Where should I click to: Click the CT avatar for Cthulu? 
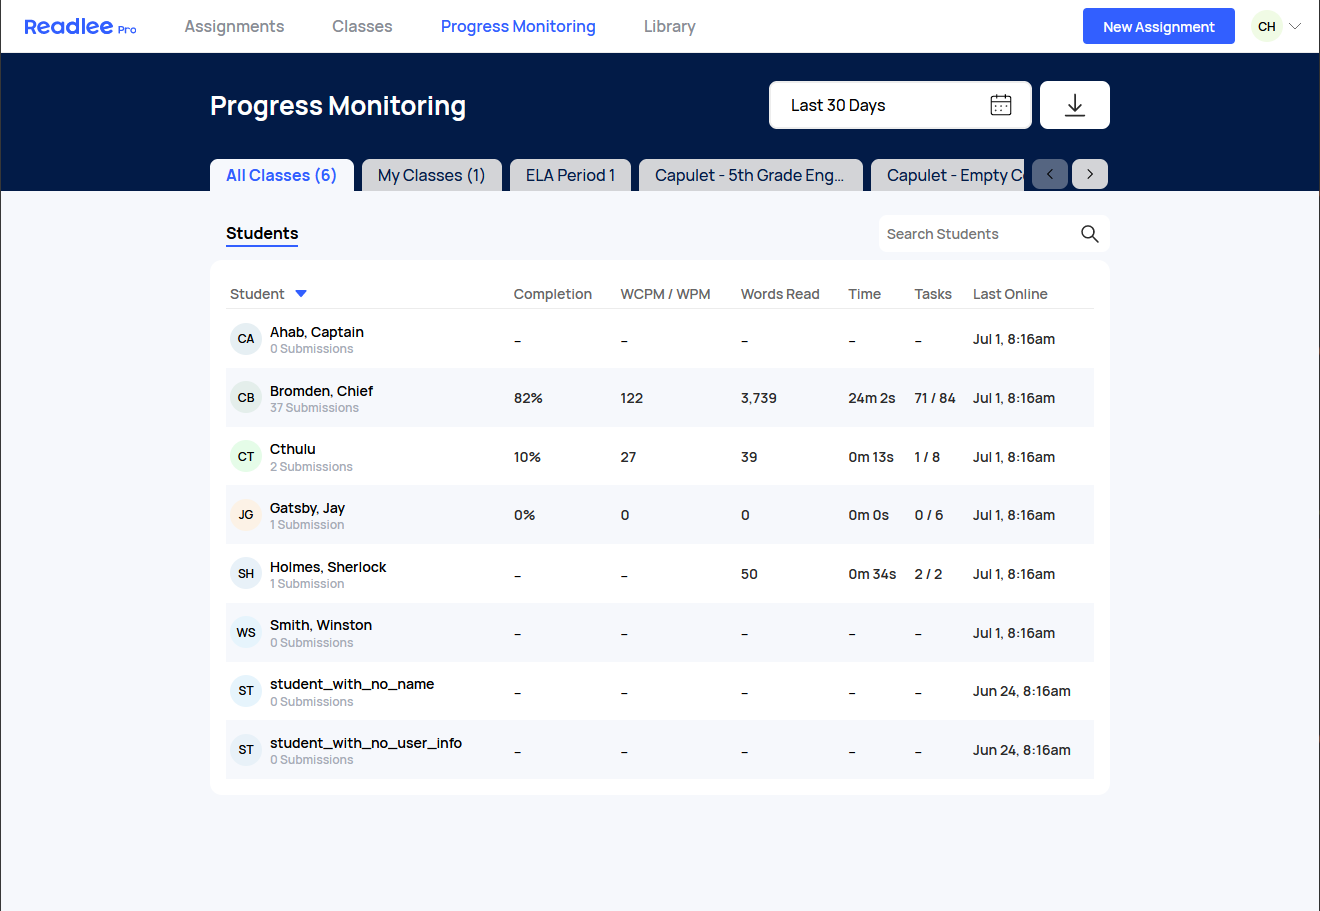click(x=246, y=457)
